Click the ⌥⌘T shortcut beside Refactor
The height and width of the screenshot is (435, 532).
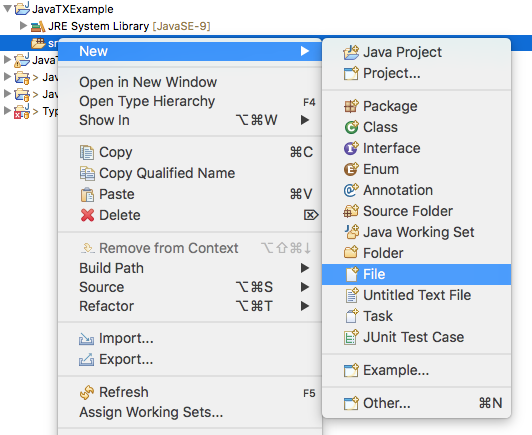254,306
